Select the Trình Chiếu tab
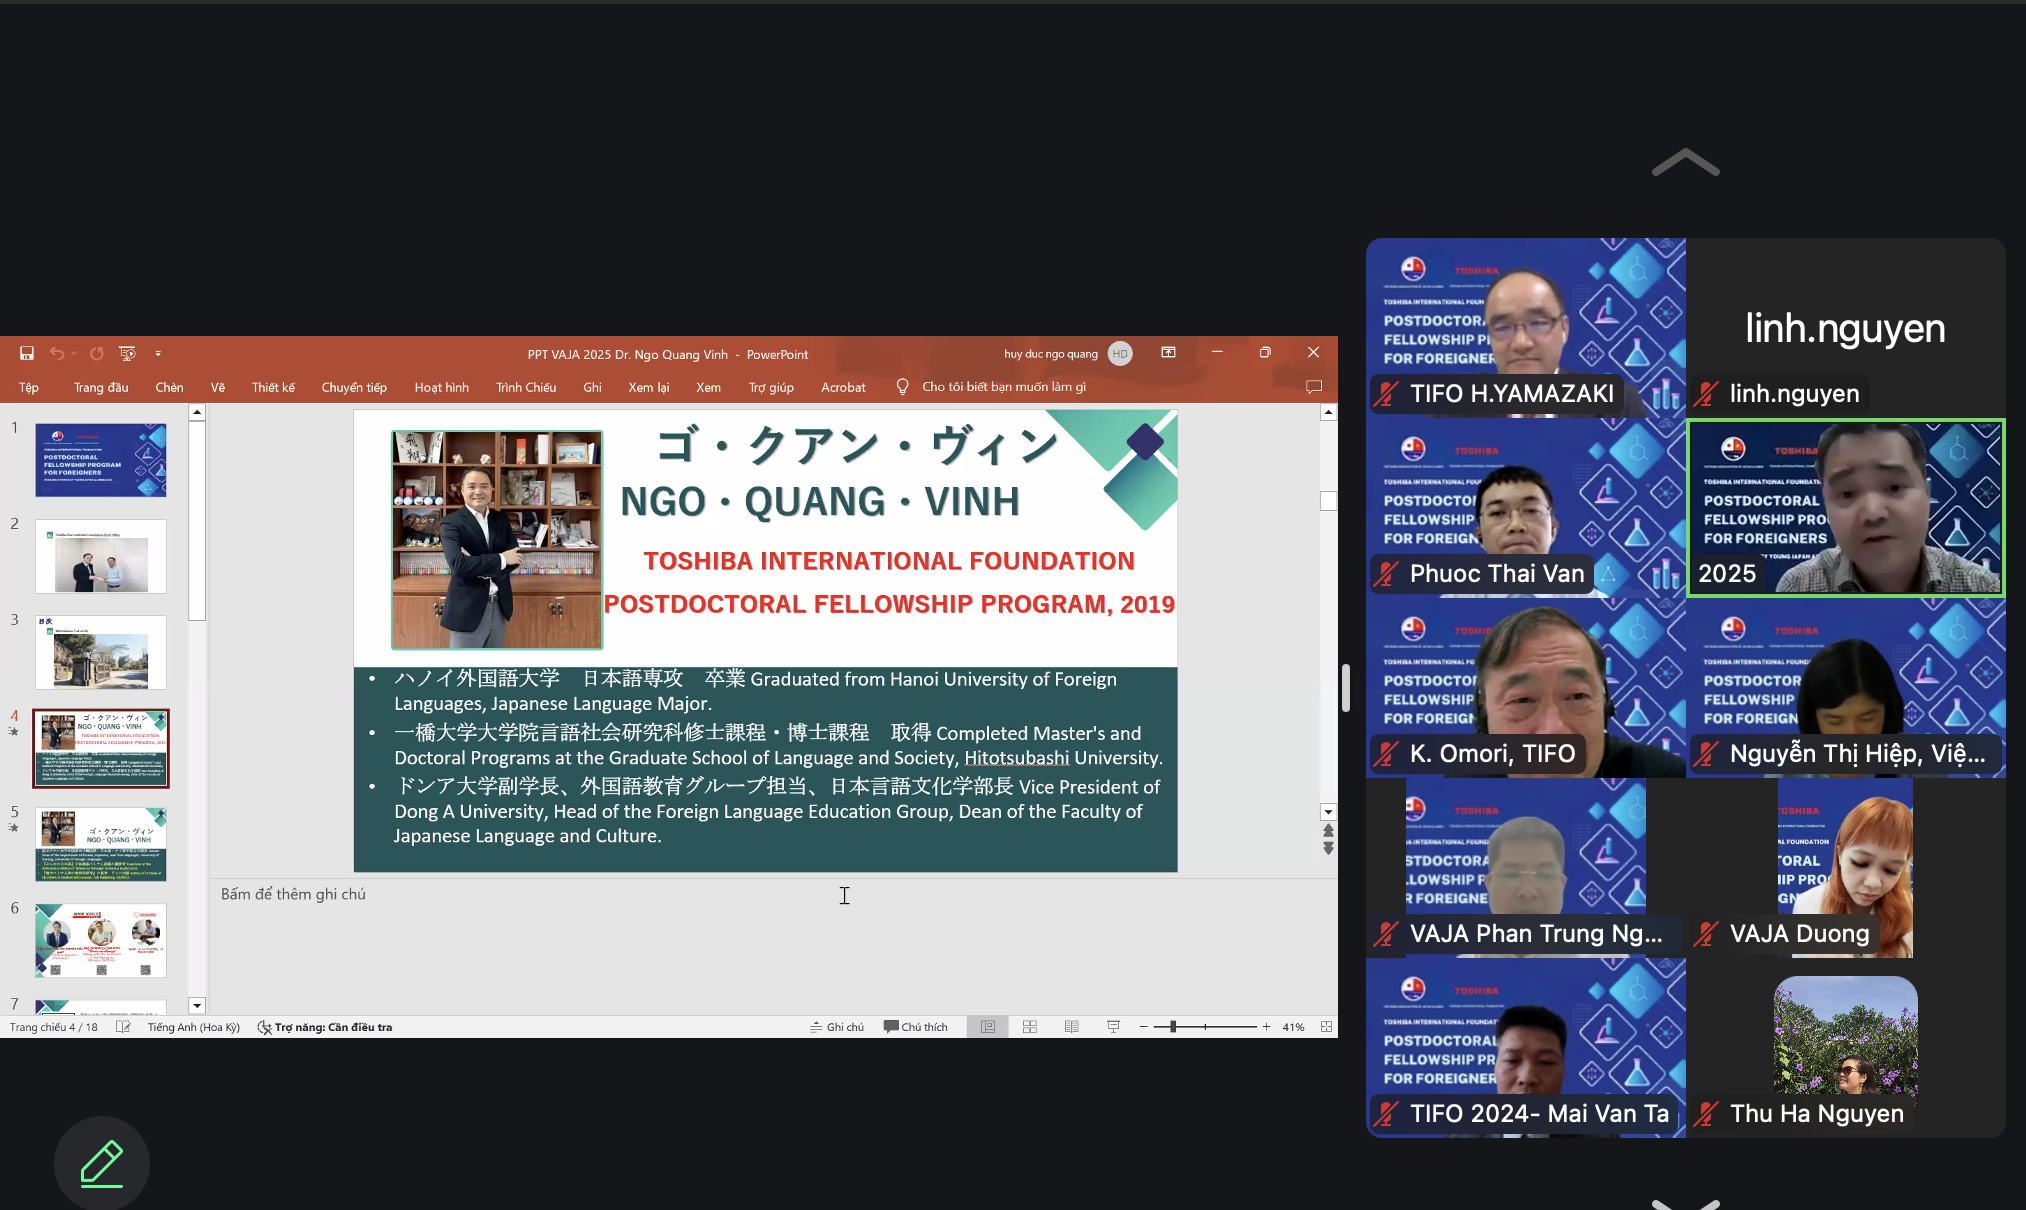This screenshot has width=2026, height=1210. pyautogui.click(x=526, y=387)
